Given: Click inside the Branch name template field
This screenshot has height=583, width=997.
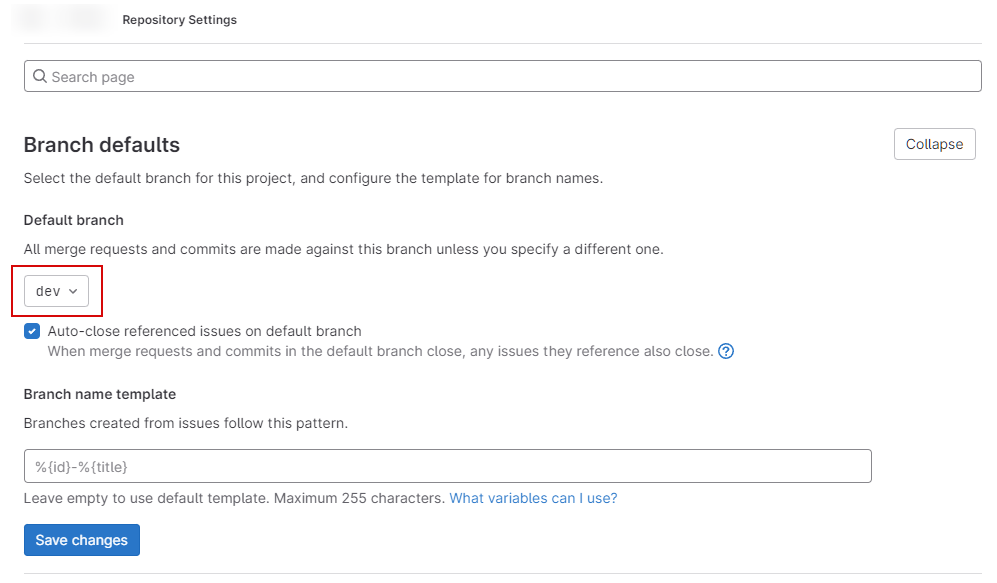Looking at the screenshot, I should tap(446, 465).
